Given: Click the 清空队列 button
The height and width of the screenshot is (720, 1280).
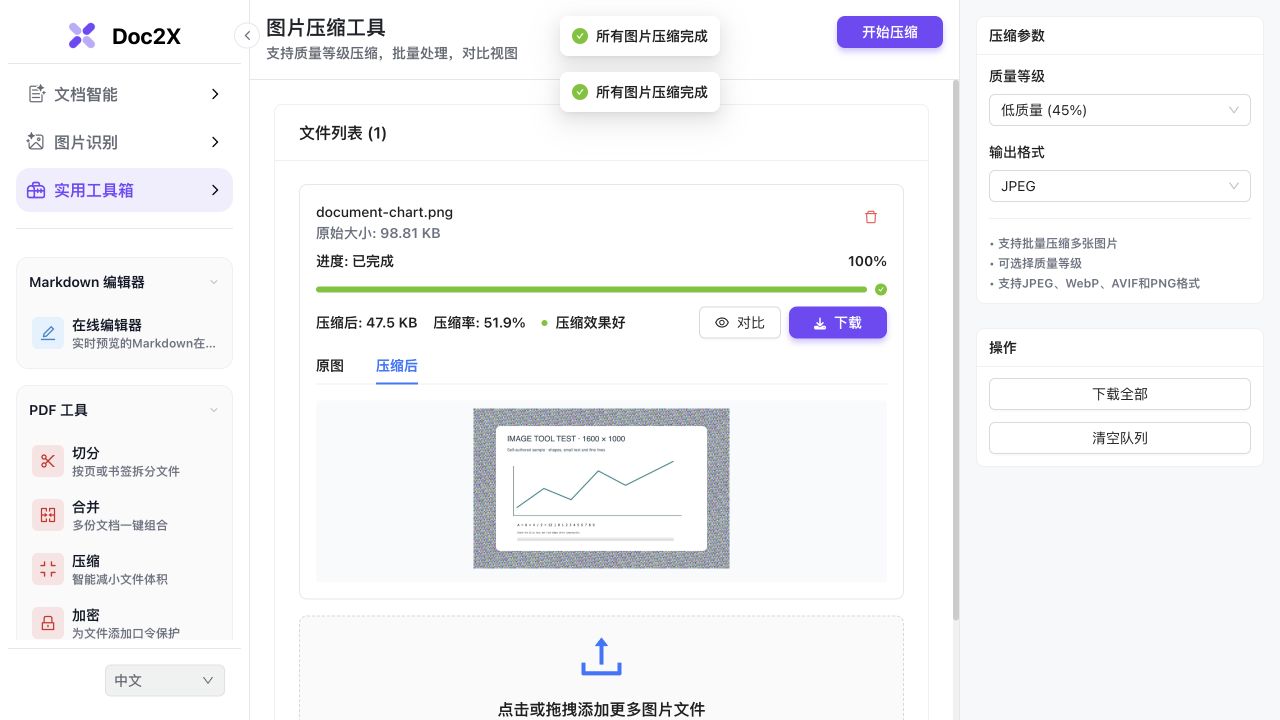Looking at the screenshot, I should [x=1120, y=438].
